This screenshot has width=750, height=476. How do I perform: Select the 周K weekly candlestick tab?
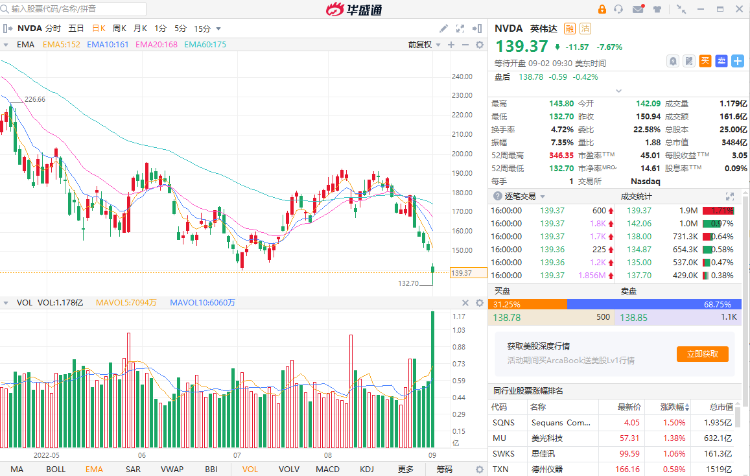pyautogui.click(x=120, y=29)
